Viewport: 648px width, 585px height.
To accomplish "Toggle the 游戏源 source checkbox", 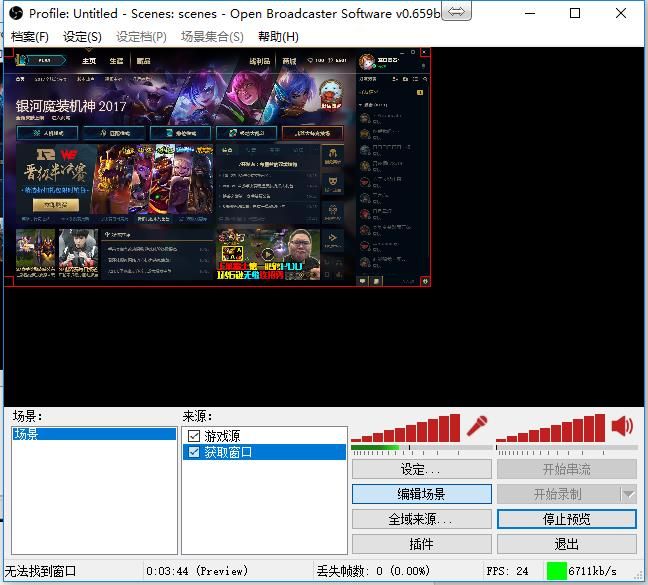I will tap(194, 435).
